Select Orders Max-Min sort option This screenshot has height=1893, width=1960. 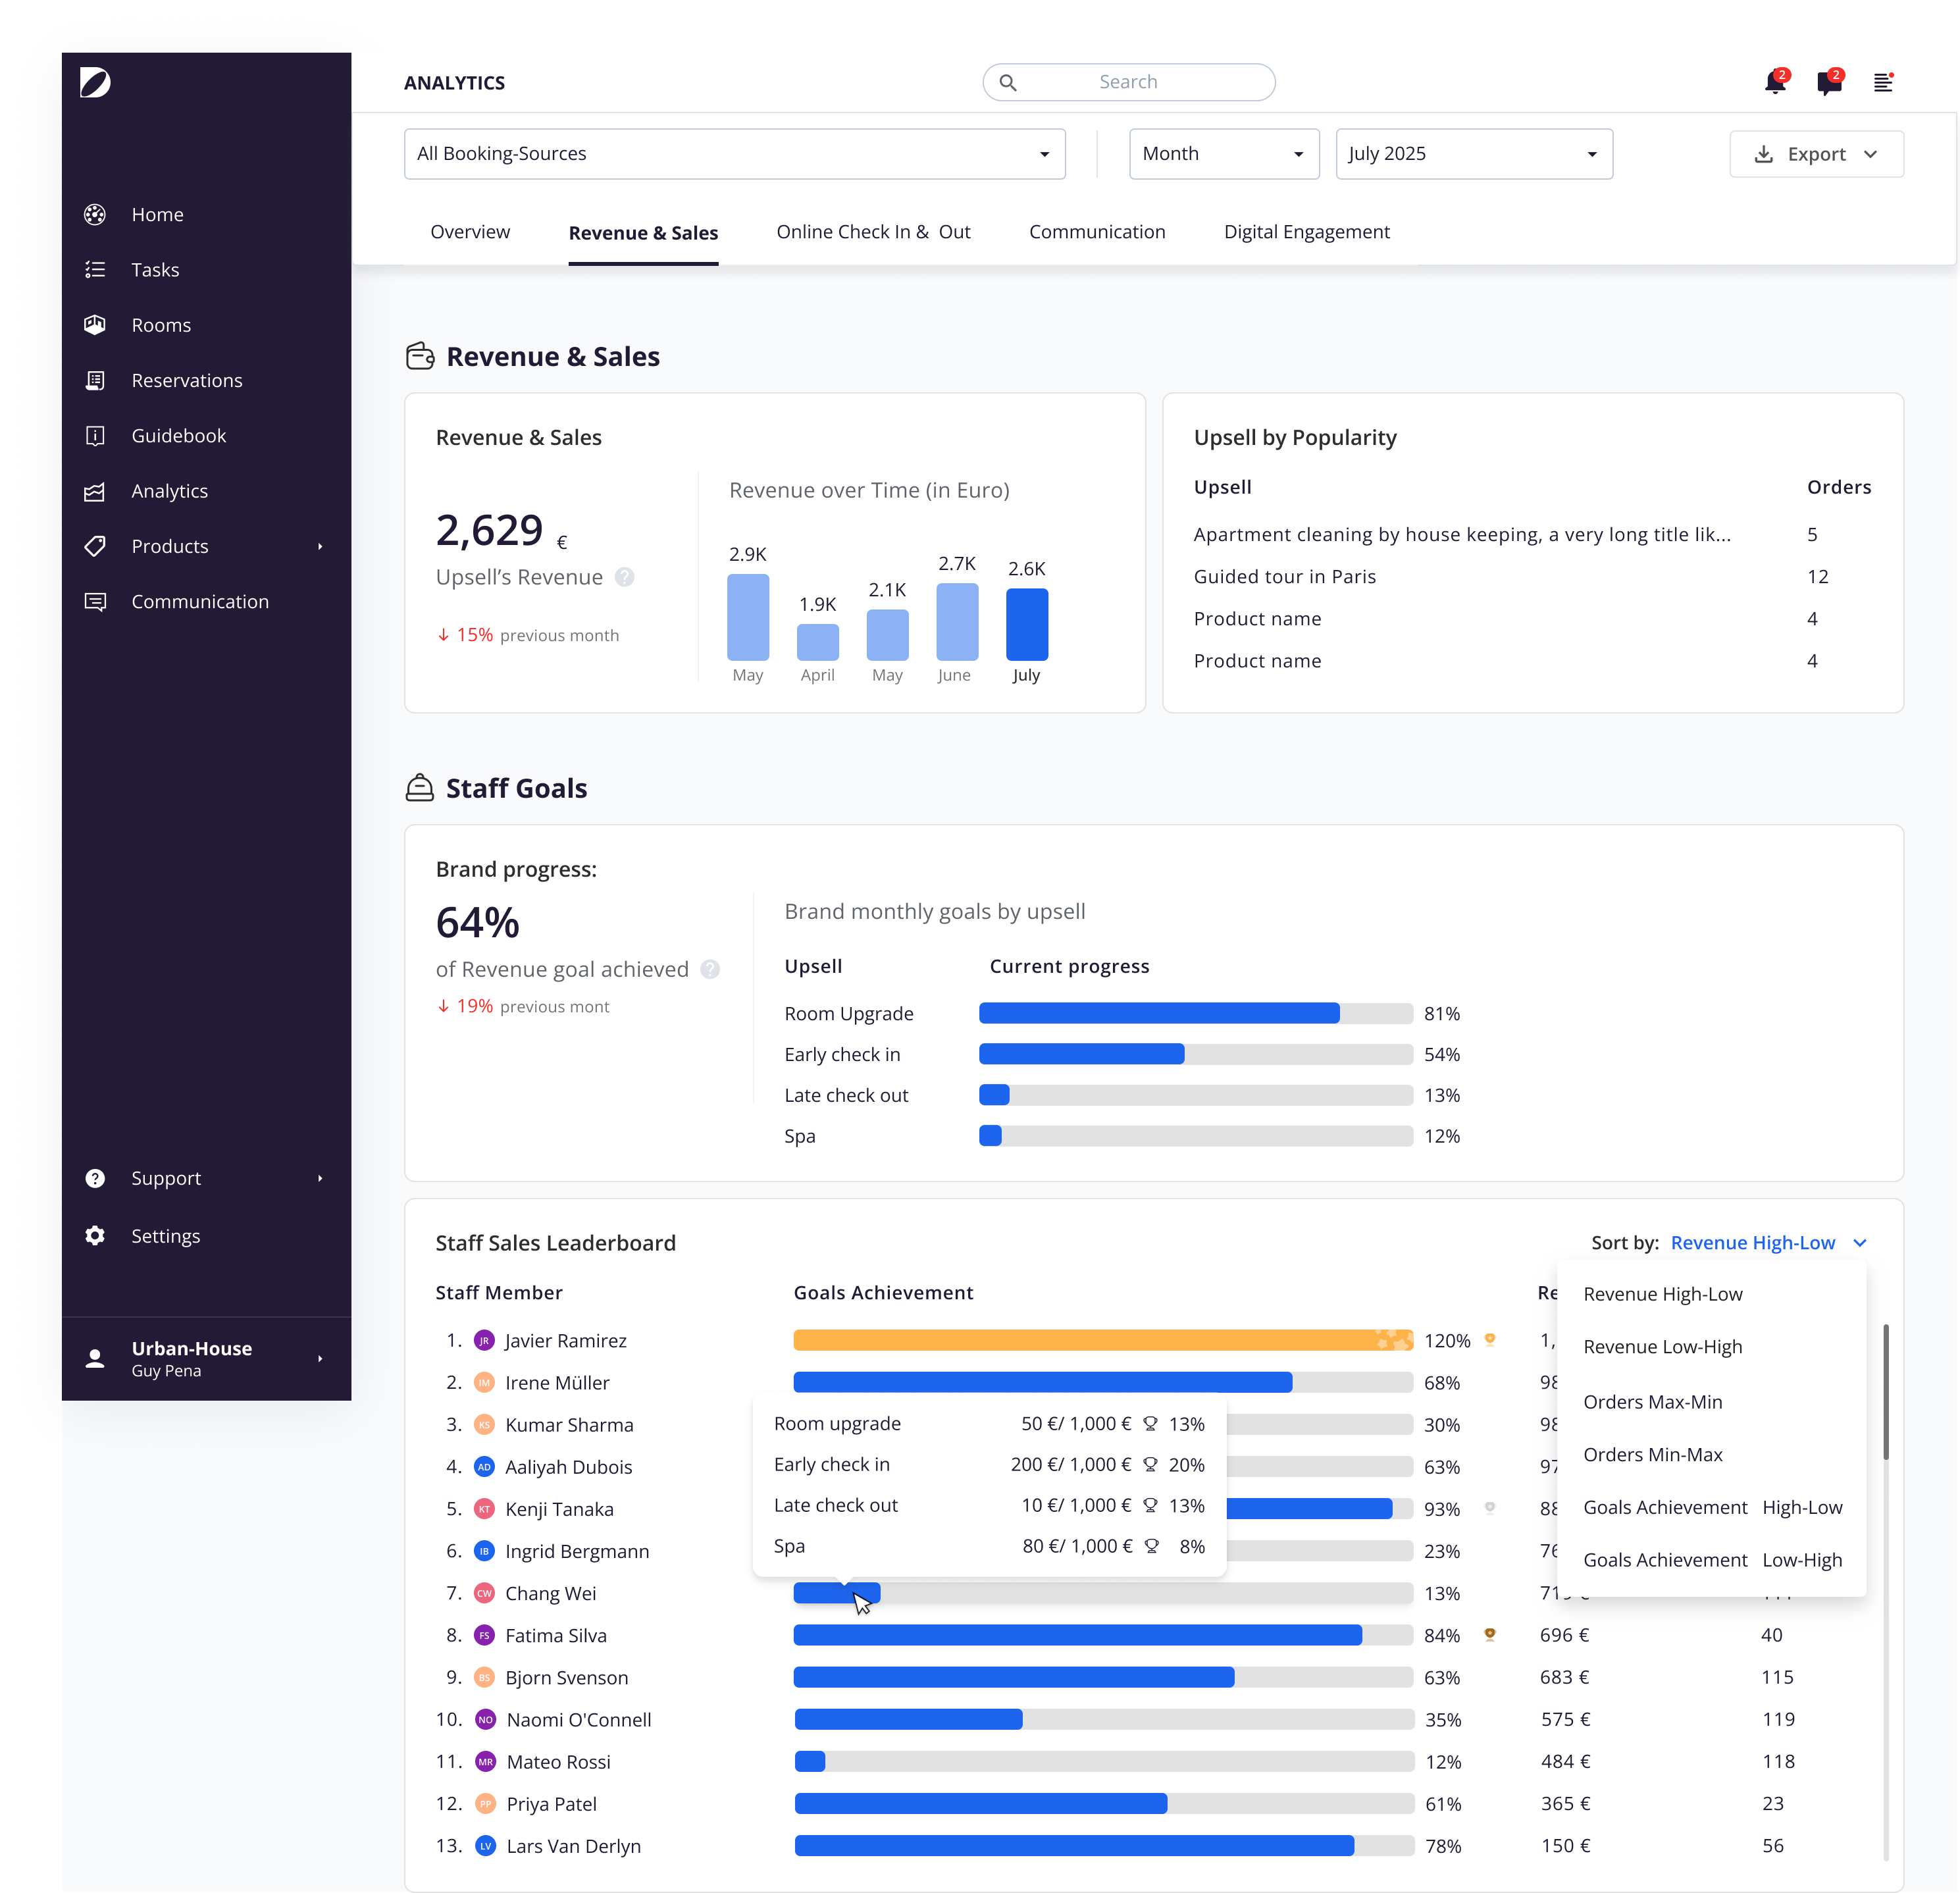[1652, 1401]
